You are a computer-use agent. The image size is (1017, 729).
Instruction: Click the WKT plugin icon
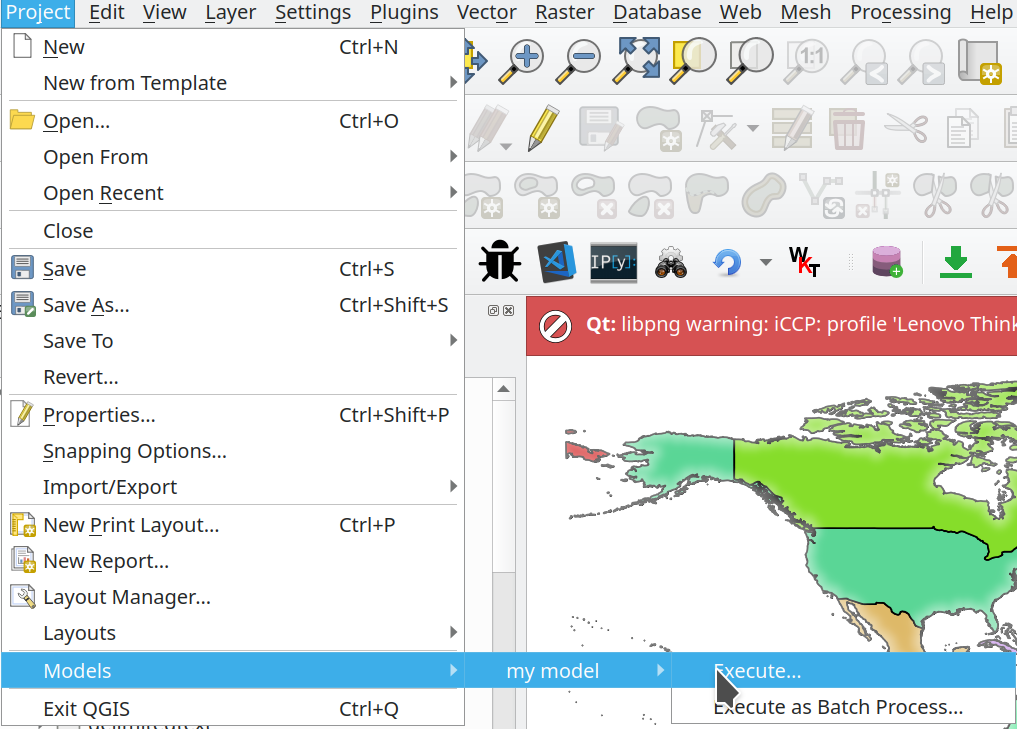coord(805,262)
